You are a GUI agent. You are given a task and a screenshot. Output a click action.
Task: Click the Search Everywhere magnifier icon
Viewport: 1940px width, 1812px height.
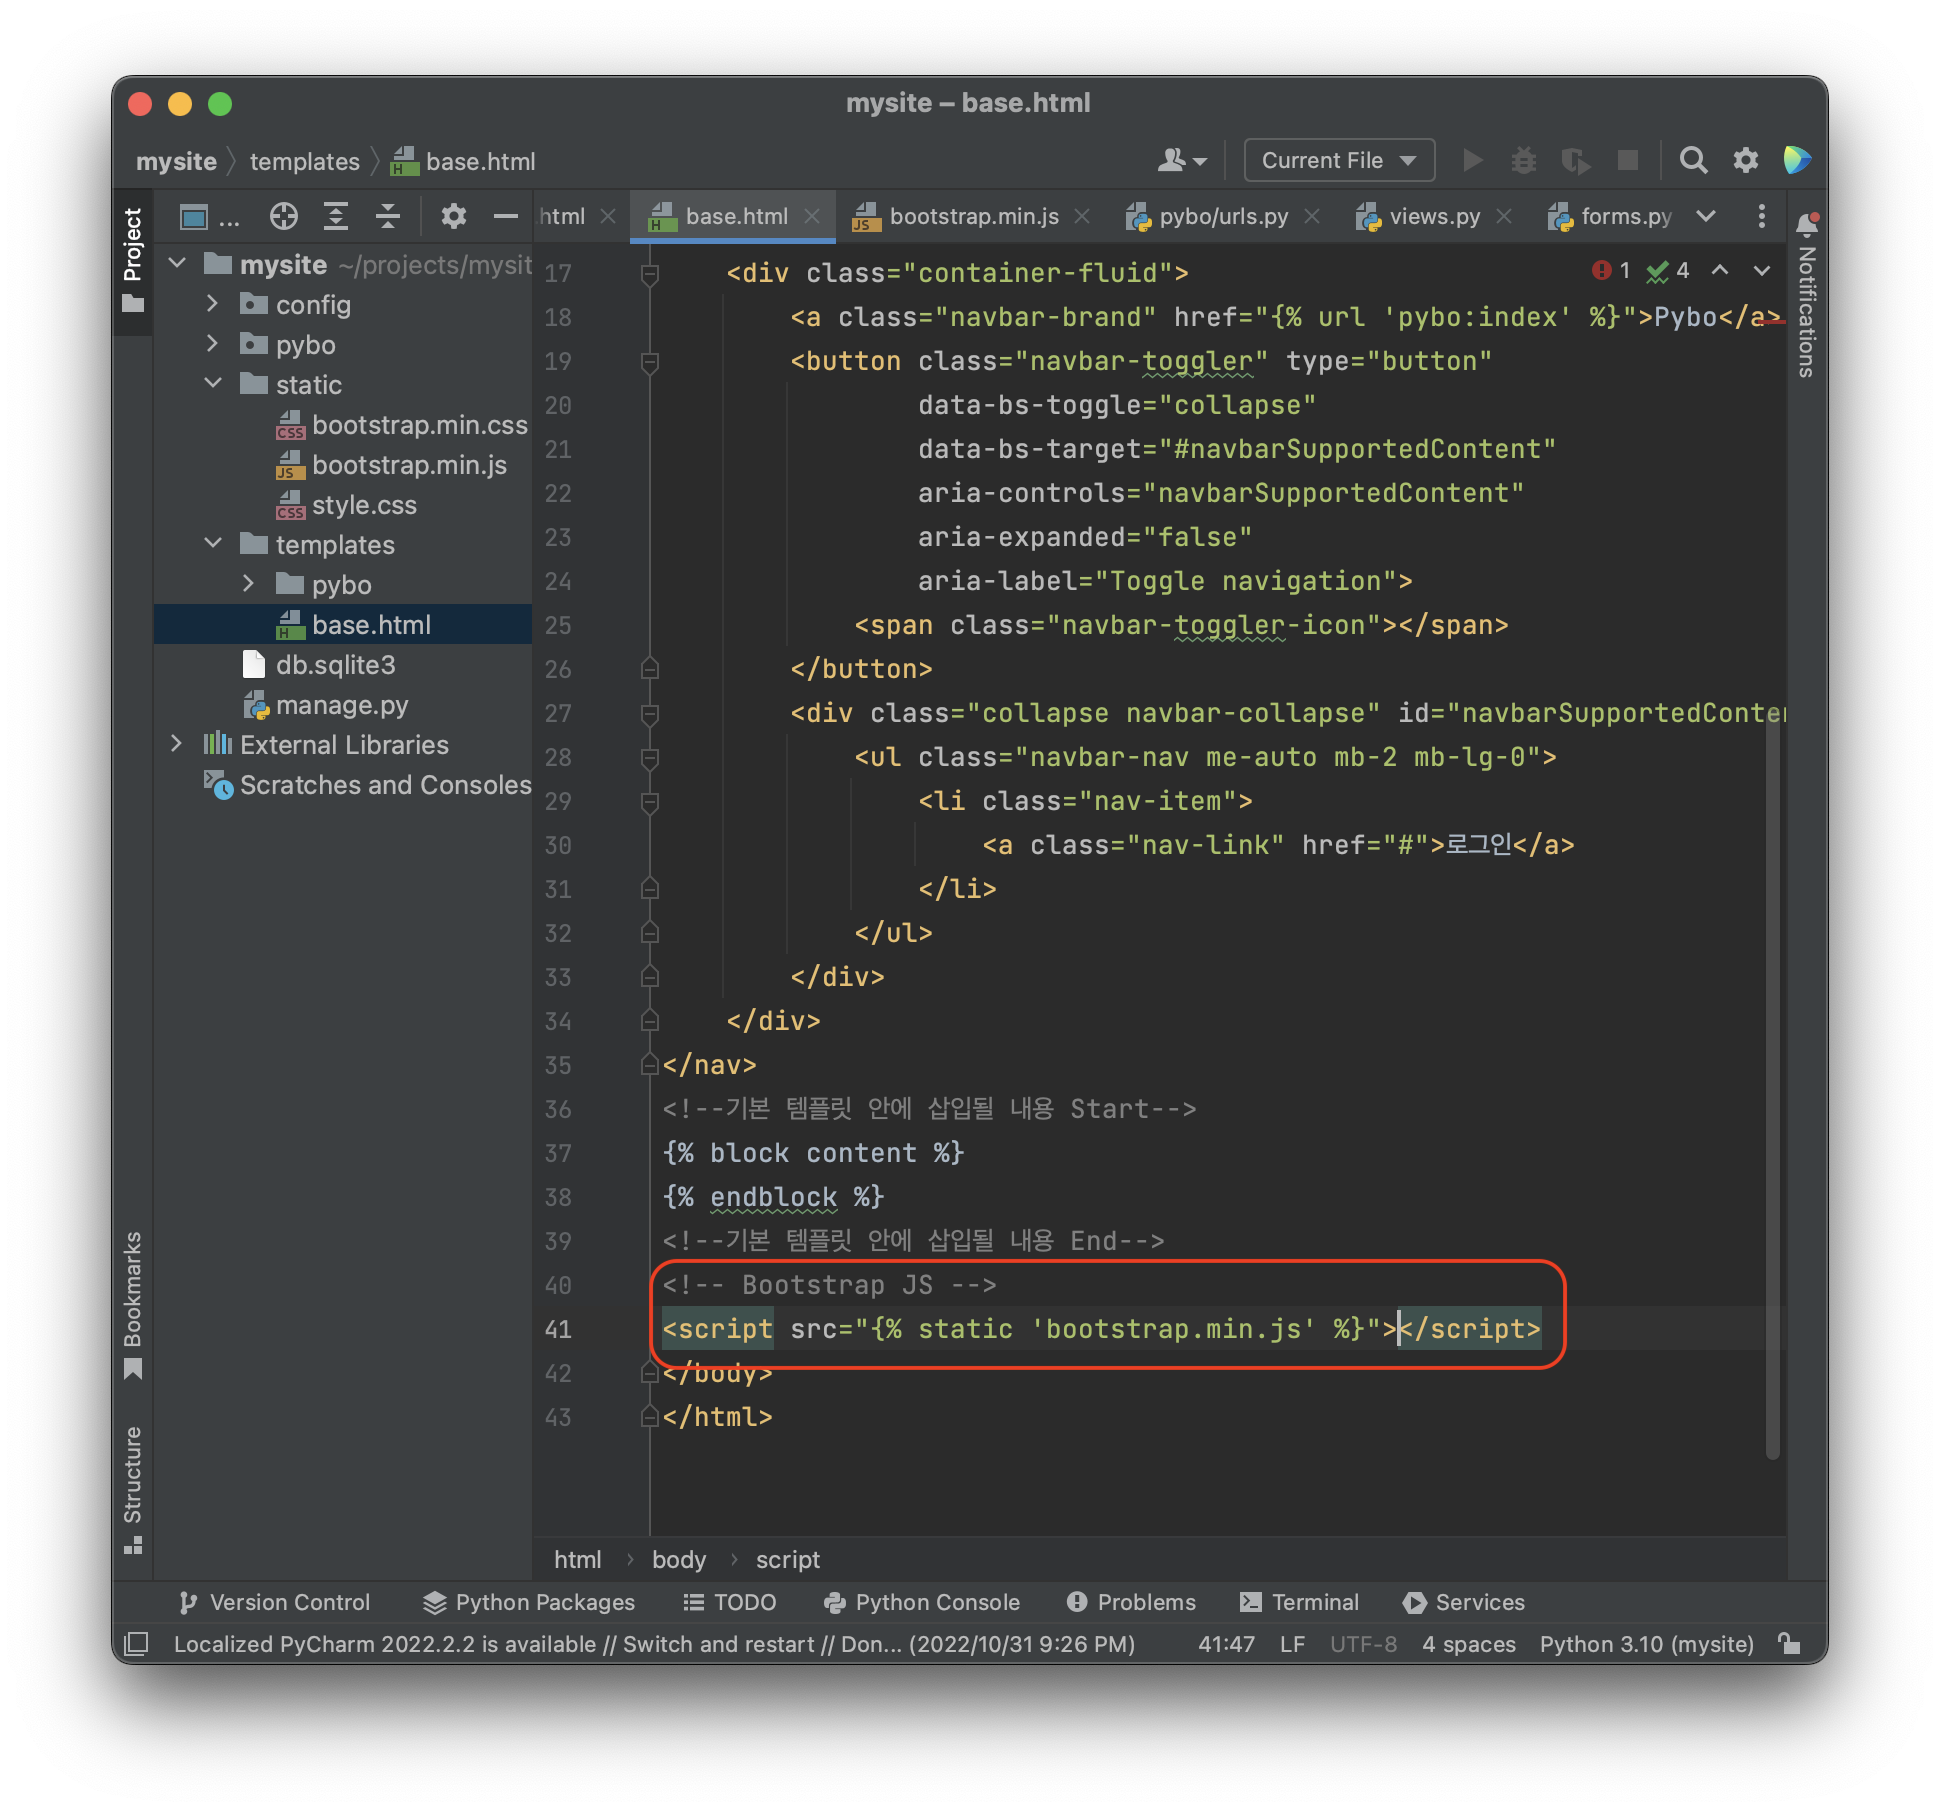[1692, 160]
